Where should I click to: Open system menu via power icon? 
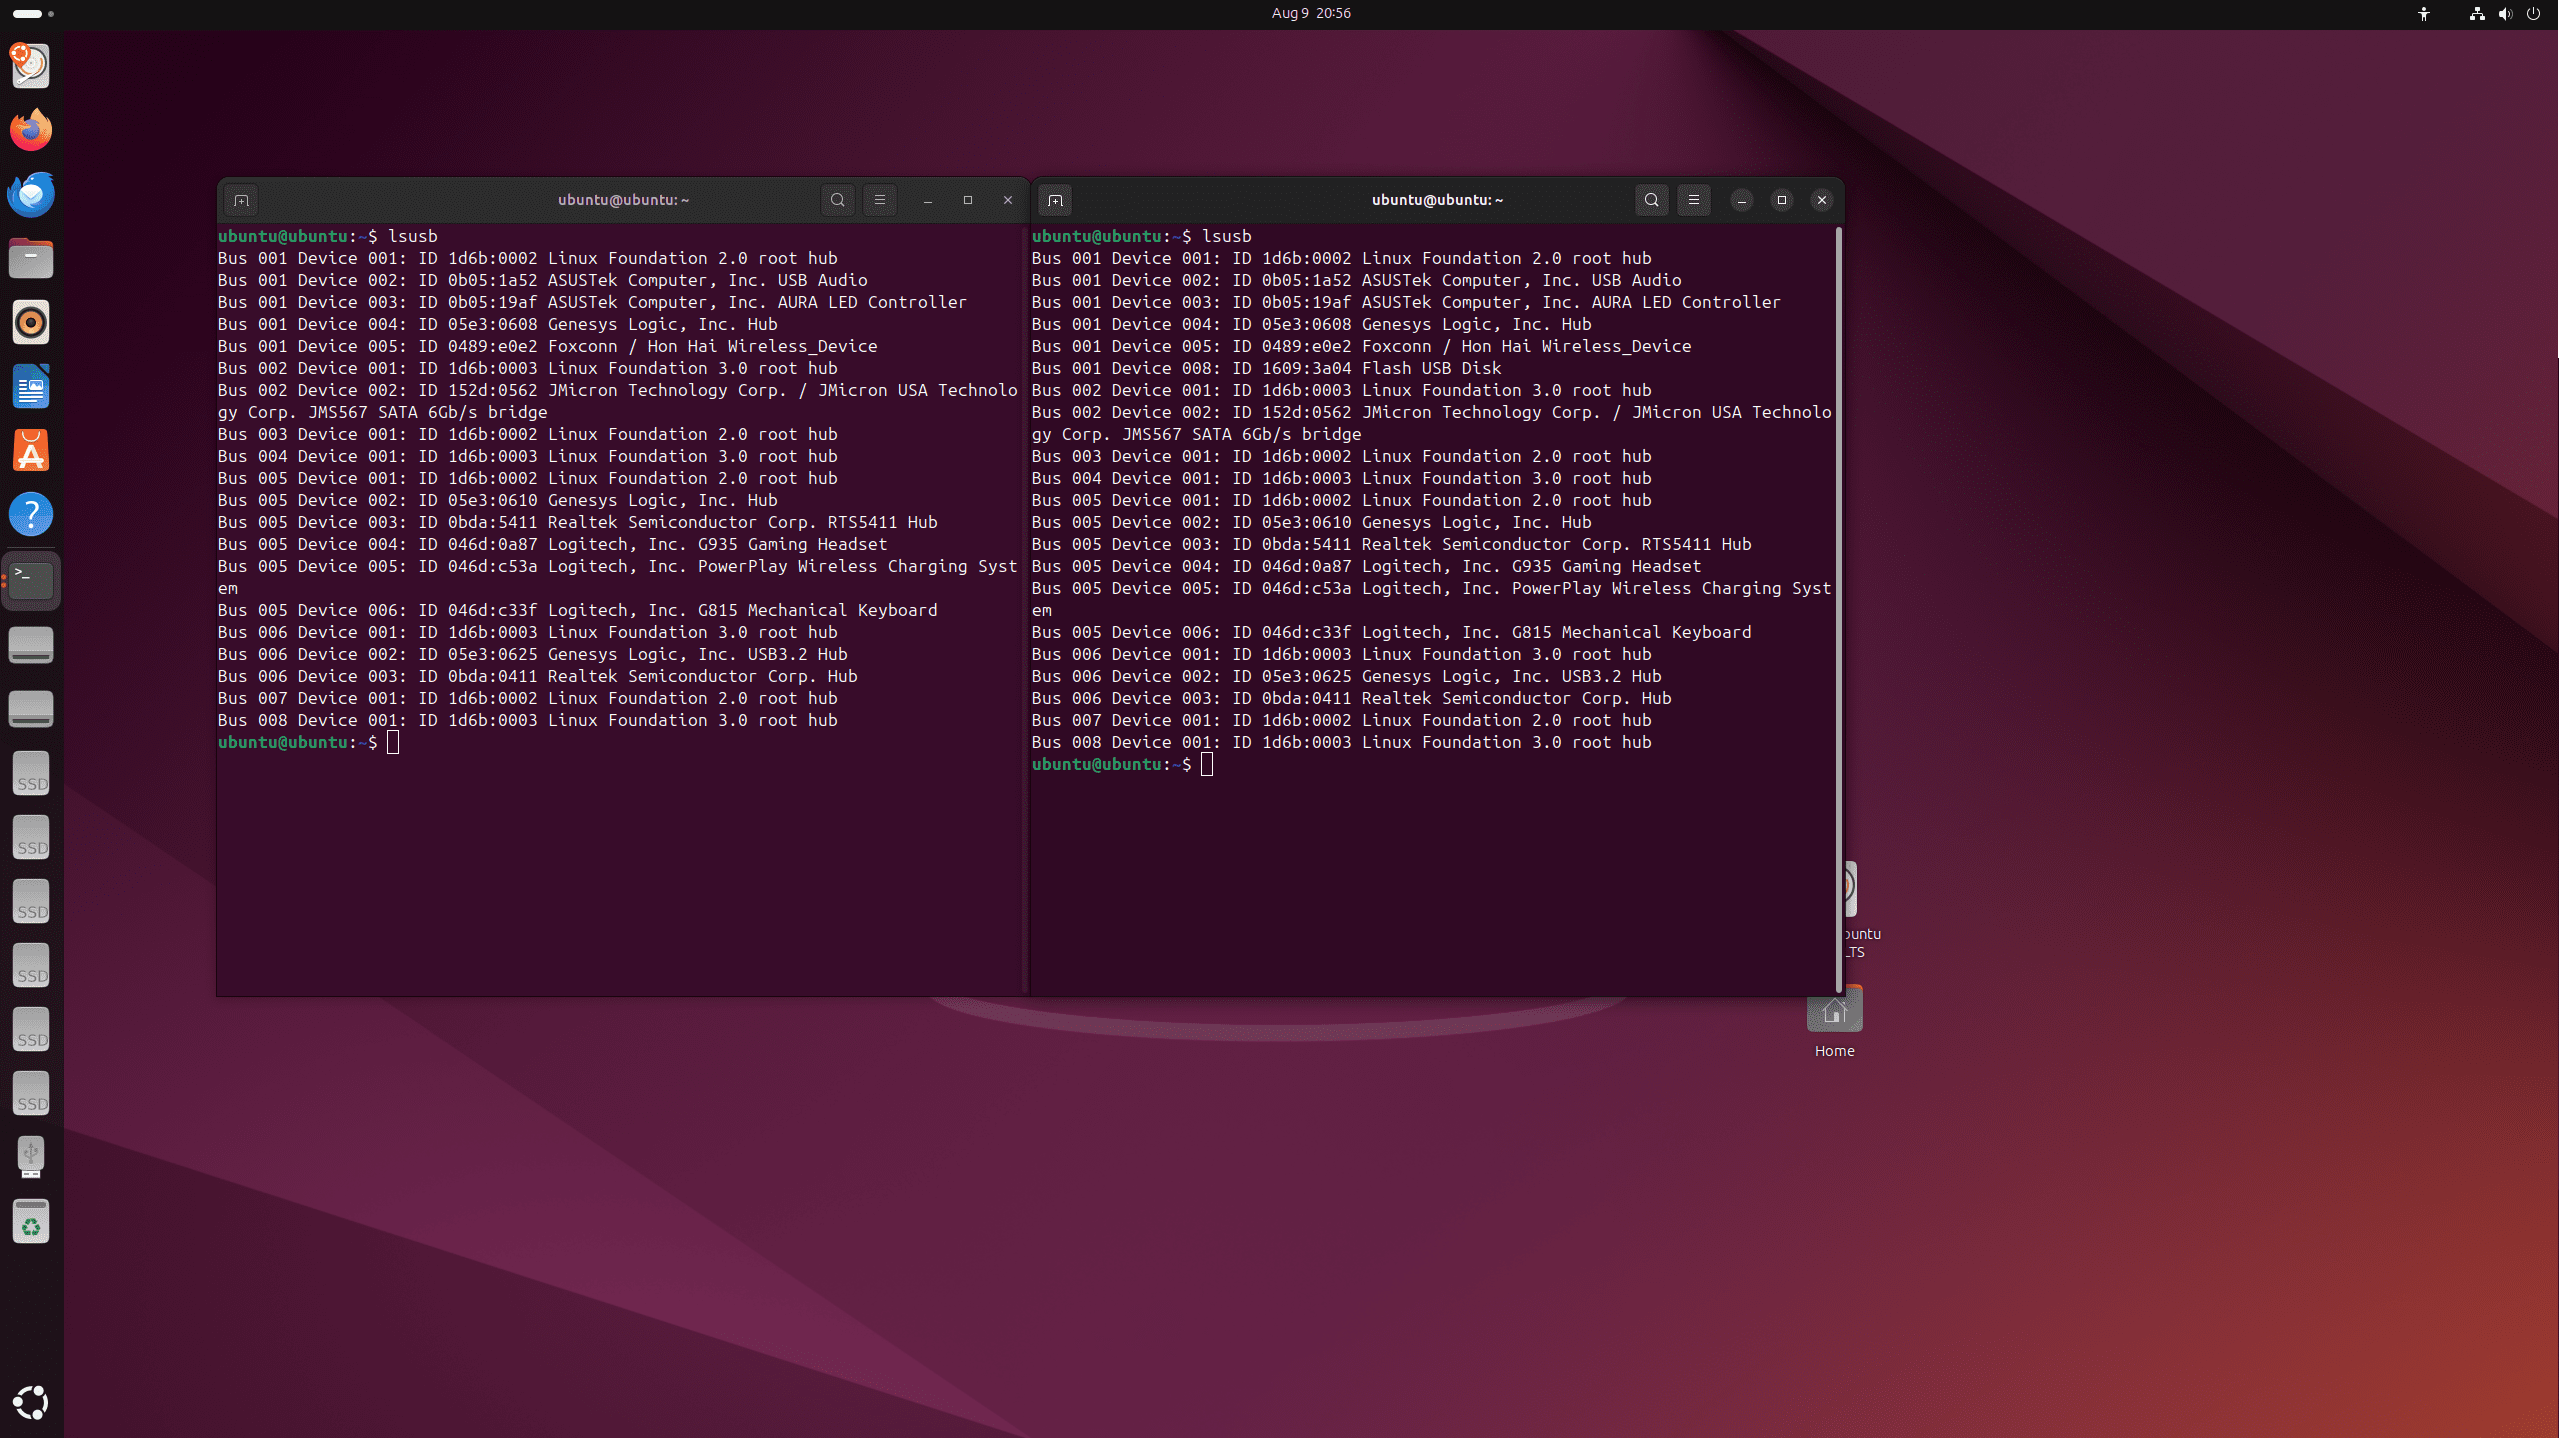click(x=2533, y=14)
